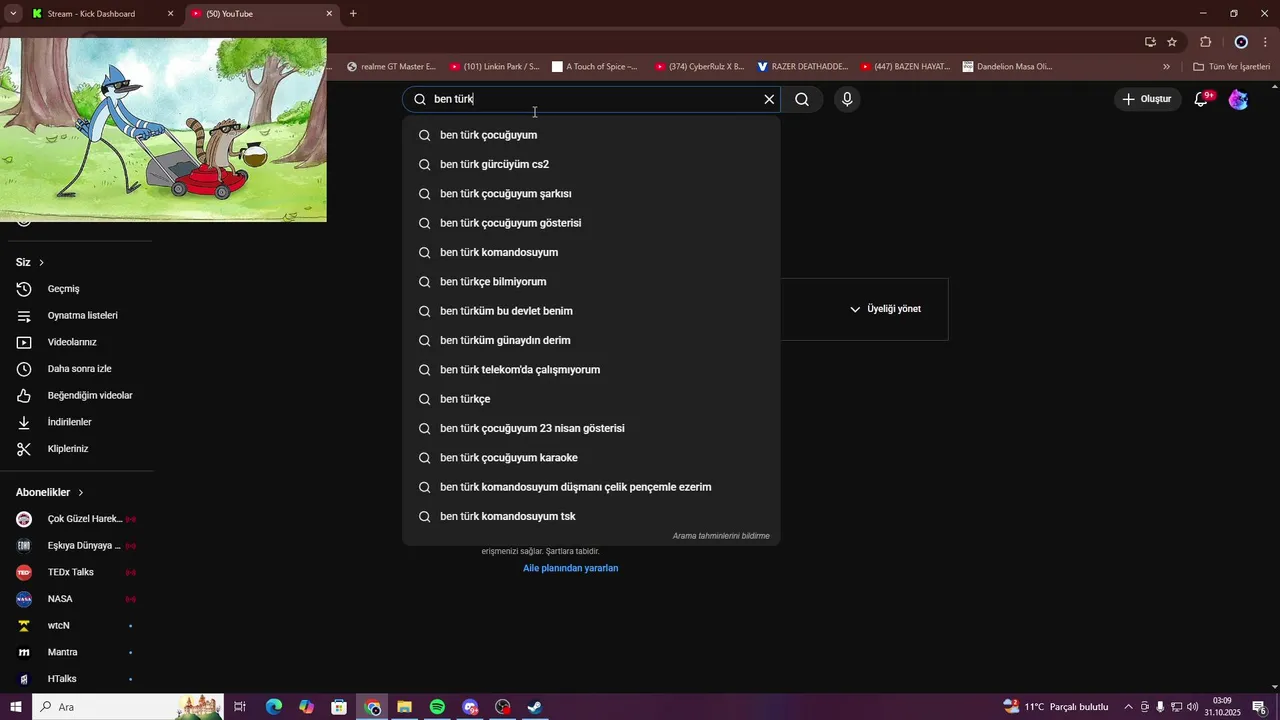Screen dimensions: 1280x720
Task: Open the browser extensions puzzle icon
Action: click(1205, 42)
